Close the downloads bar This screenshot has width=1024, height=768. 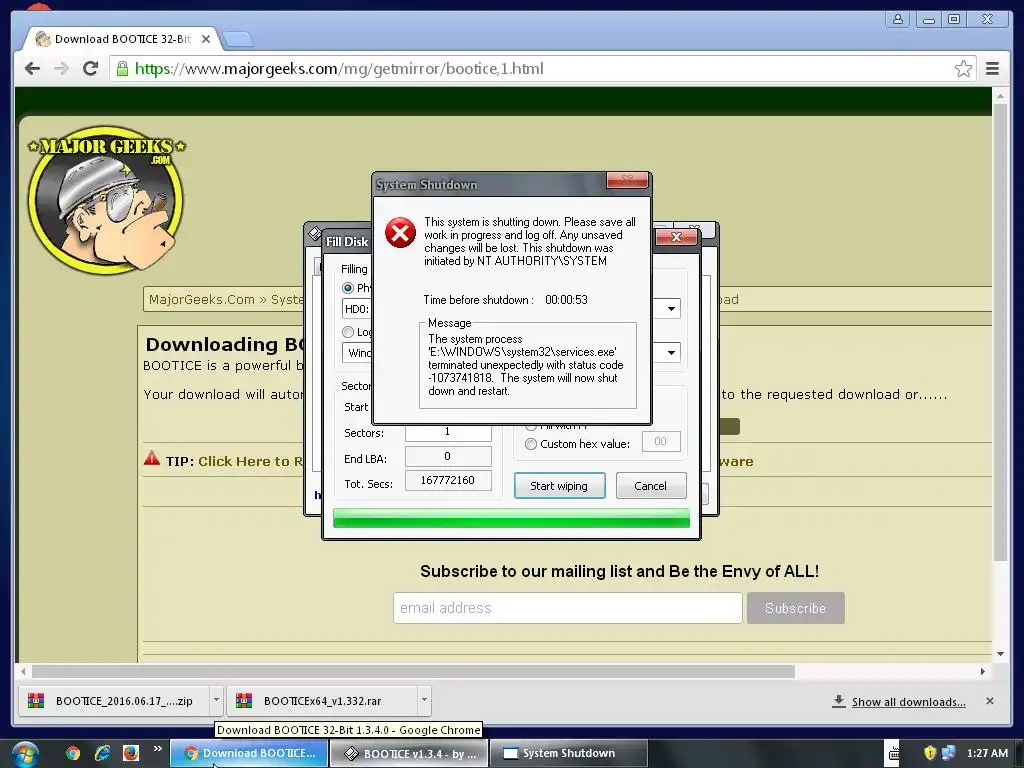989,701
